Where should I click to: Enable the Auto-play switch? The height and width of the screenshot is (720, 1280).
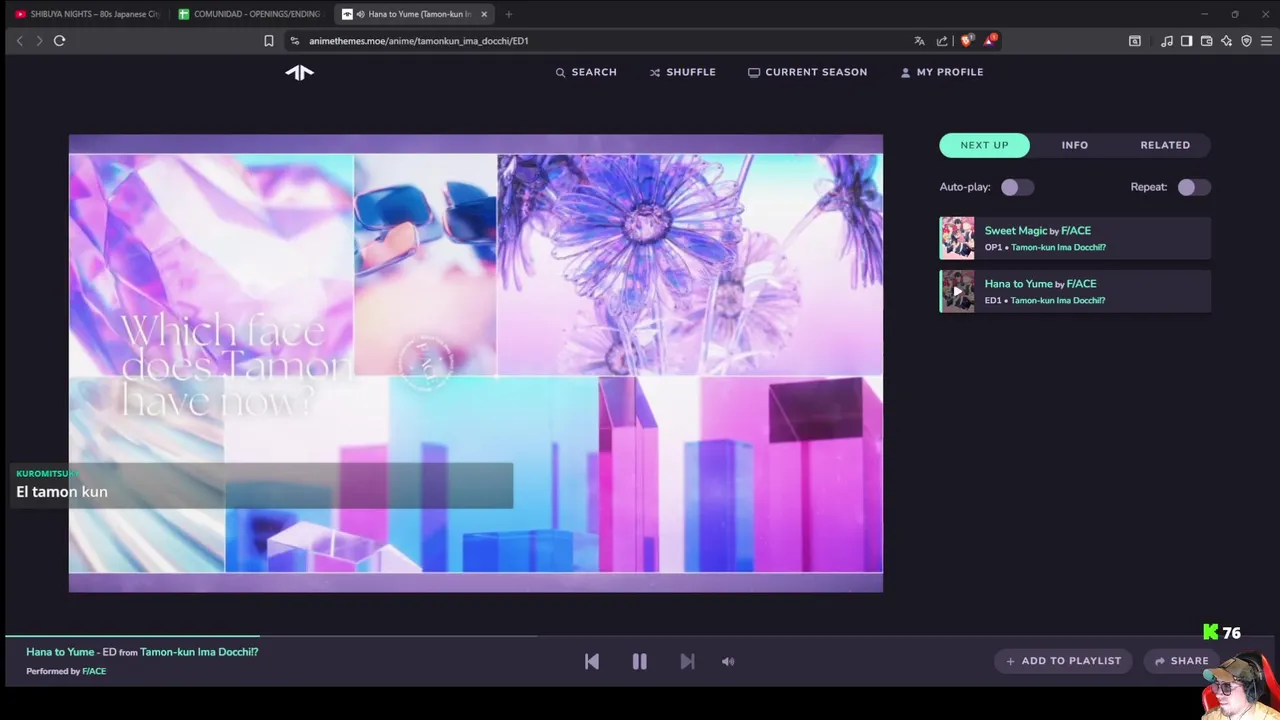1017,187
